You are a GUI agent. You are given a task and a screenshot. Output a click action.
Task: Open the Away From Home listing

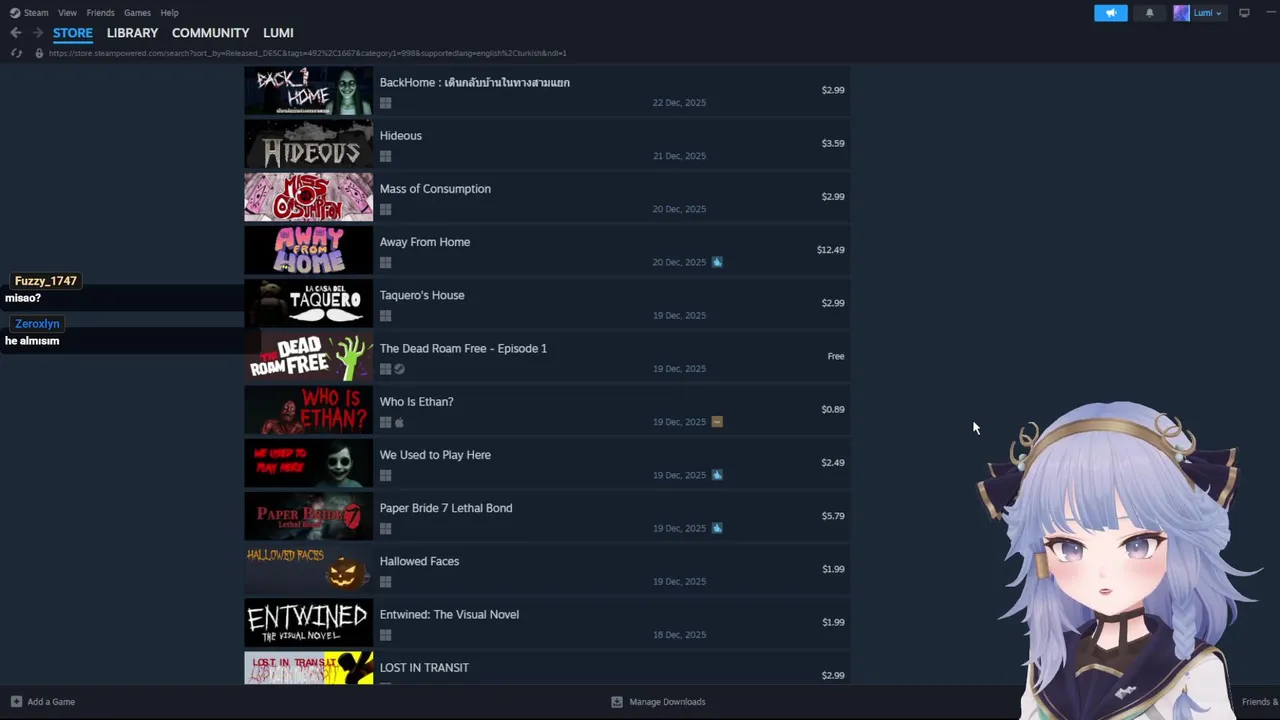tap(547, 250)
